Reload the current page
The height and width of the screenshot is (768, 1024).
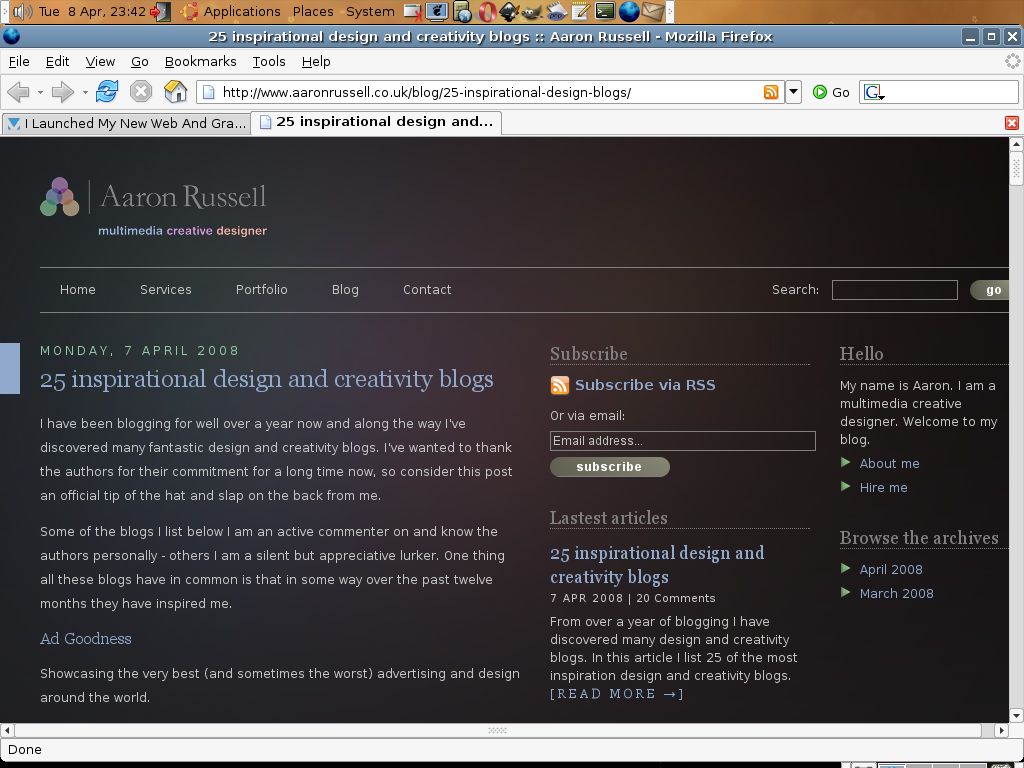pyautogui.click(x=107, y=91)
